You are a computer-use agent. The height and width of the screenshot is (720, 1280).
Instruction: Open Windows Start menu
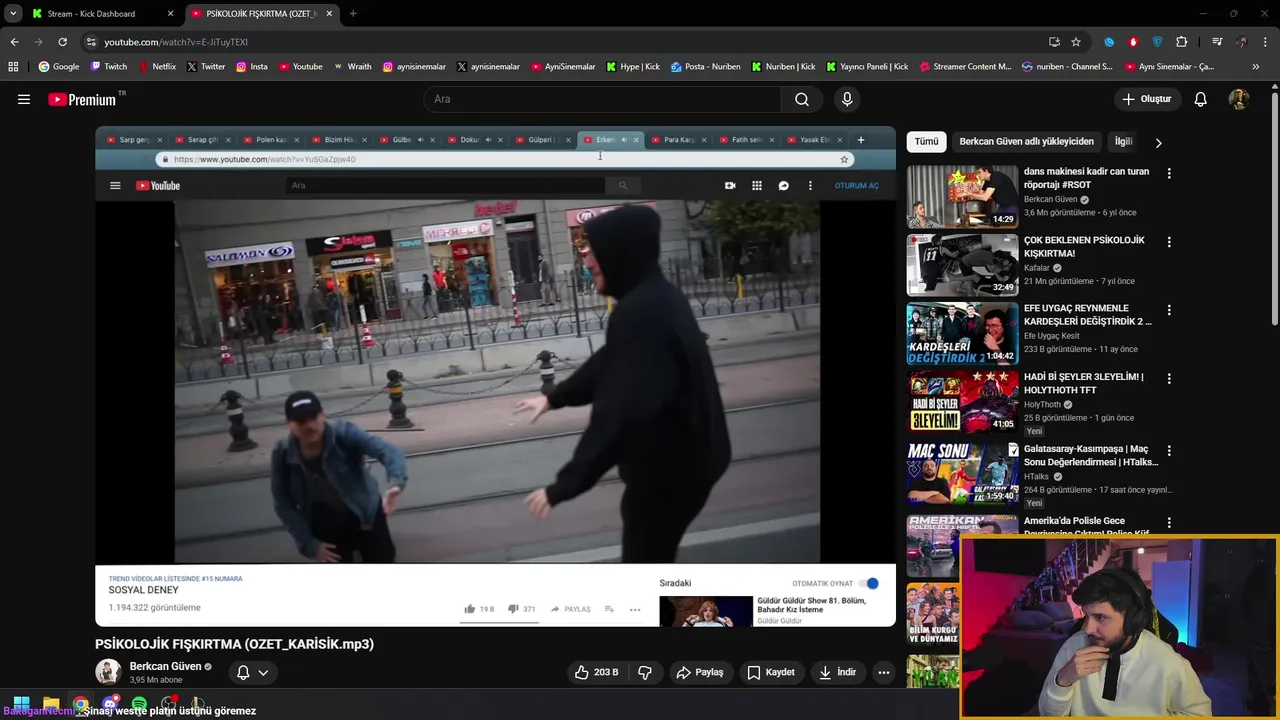pos(21,704)
